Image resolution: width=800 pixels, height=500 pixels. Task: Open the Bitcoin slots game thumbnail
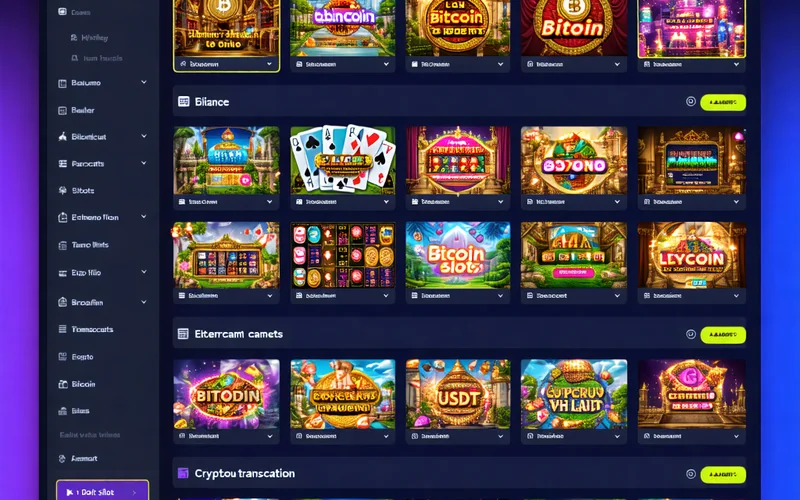(x=458, y=255)
